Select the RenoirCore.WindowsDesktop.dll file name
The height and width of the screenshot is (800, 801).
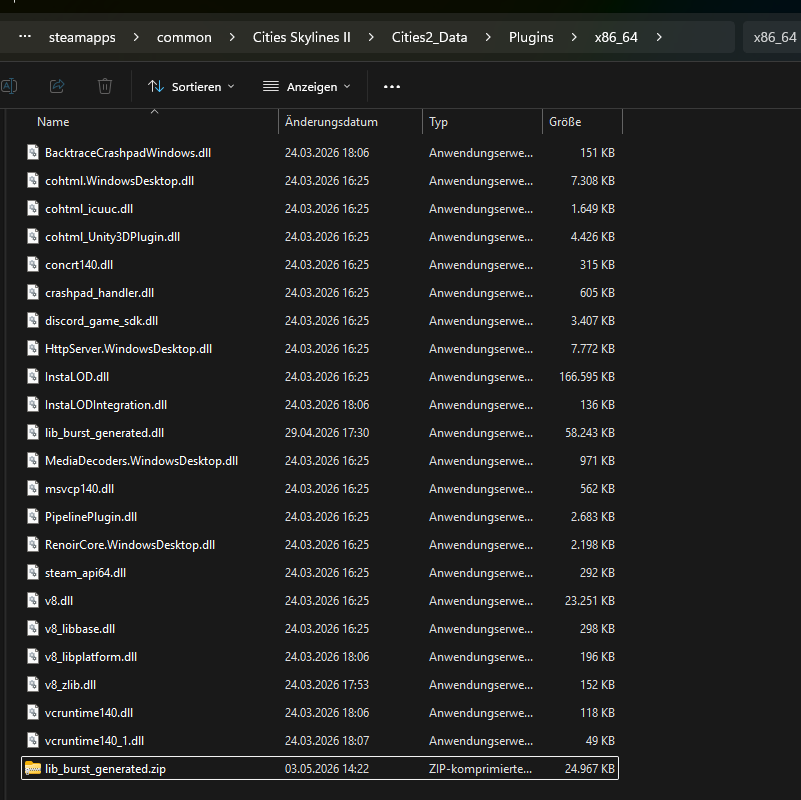(130, 545)
